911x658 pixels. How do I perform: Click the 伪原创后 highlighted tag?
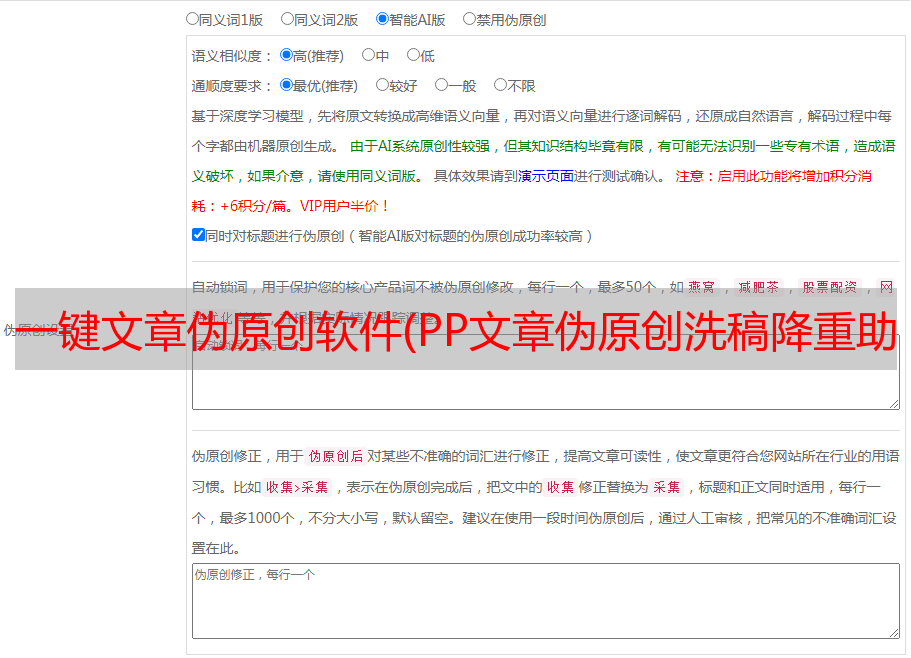click(x=335, y=456)
